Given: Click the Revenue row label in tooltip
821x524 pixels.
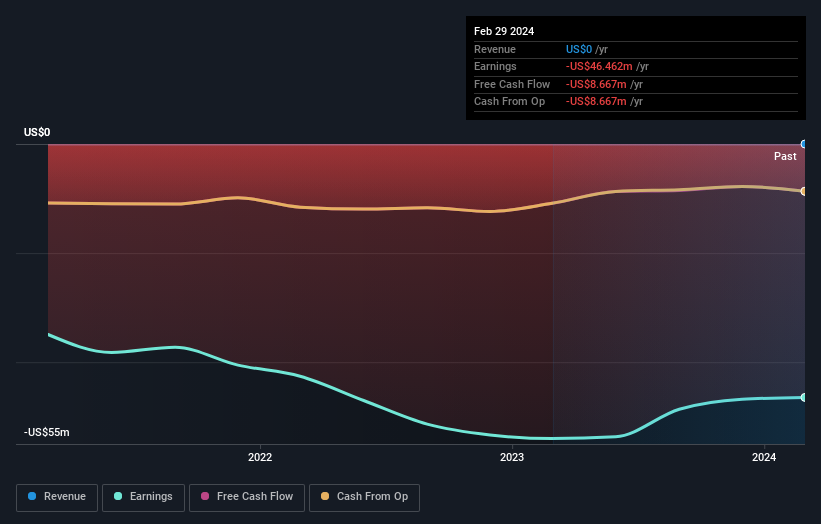Looking at the screenshot, I should tap(495, 49).
